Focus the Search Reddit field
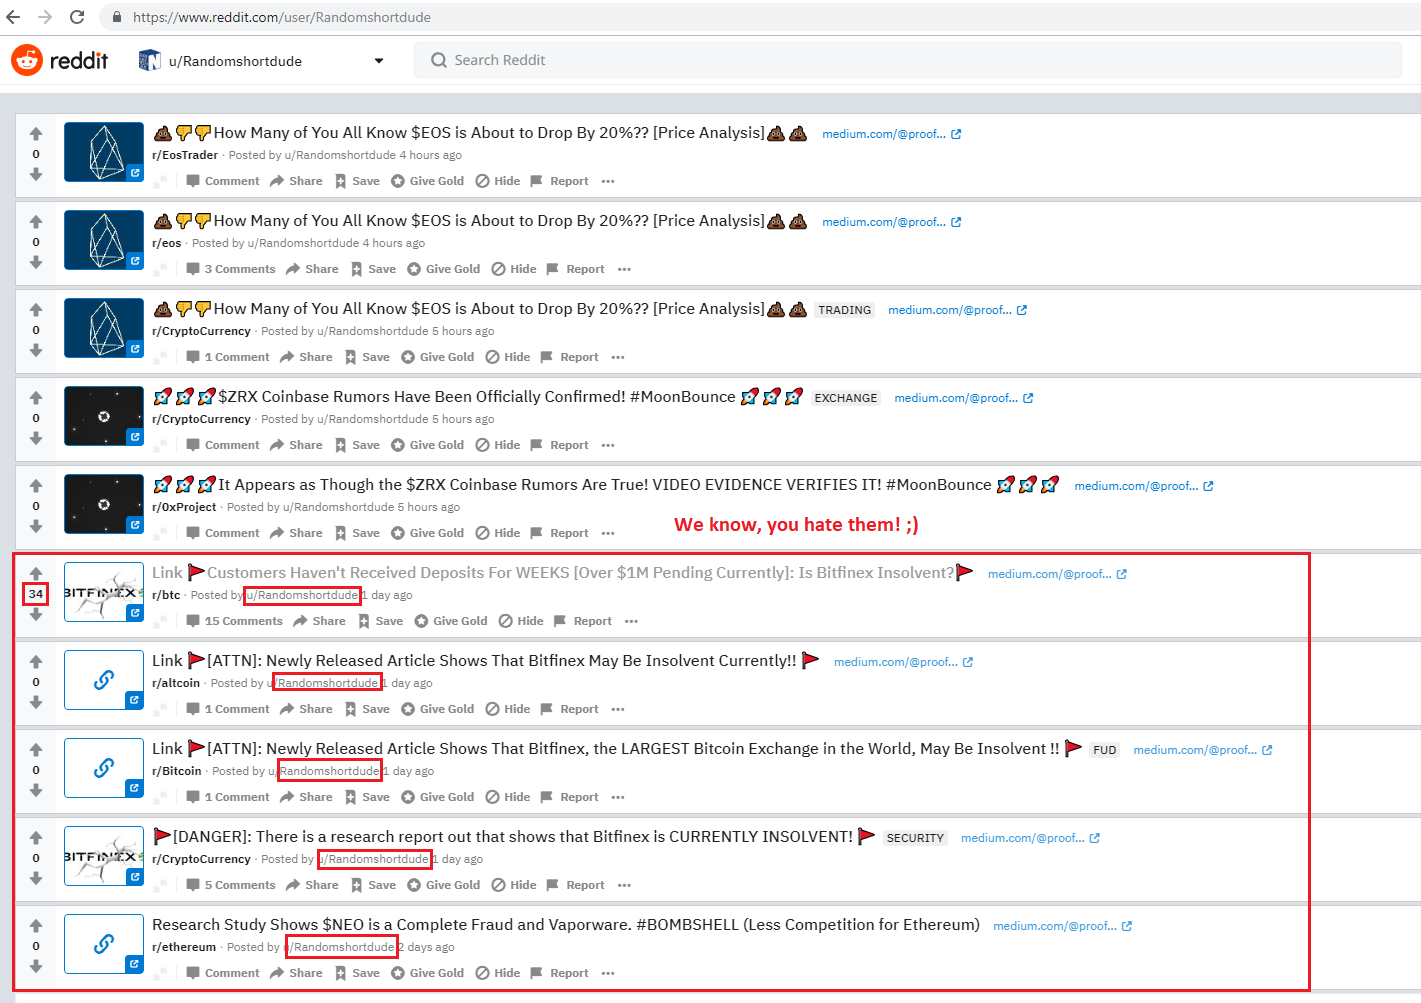Screen dimensions: 1421x1003 908,60
